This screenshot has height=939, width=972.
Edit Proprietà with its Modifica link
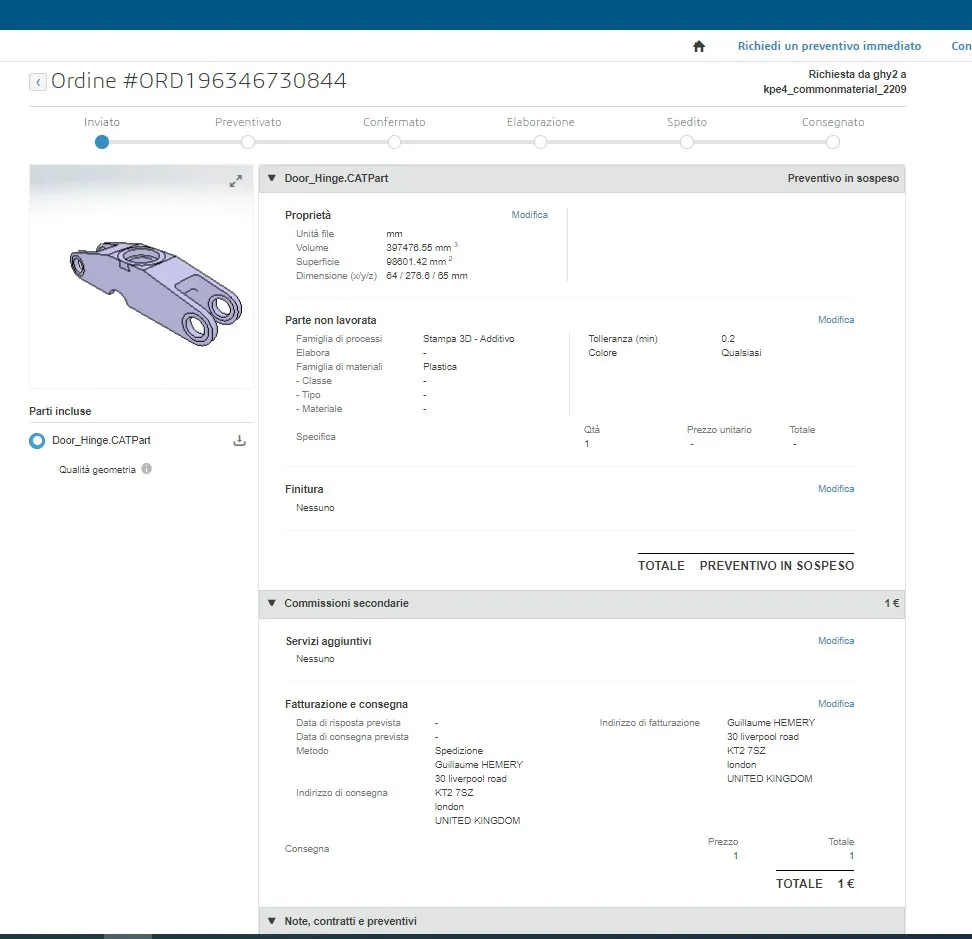(529, 215)
